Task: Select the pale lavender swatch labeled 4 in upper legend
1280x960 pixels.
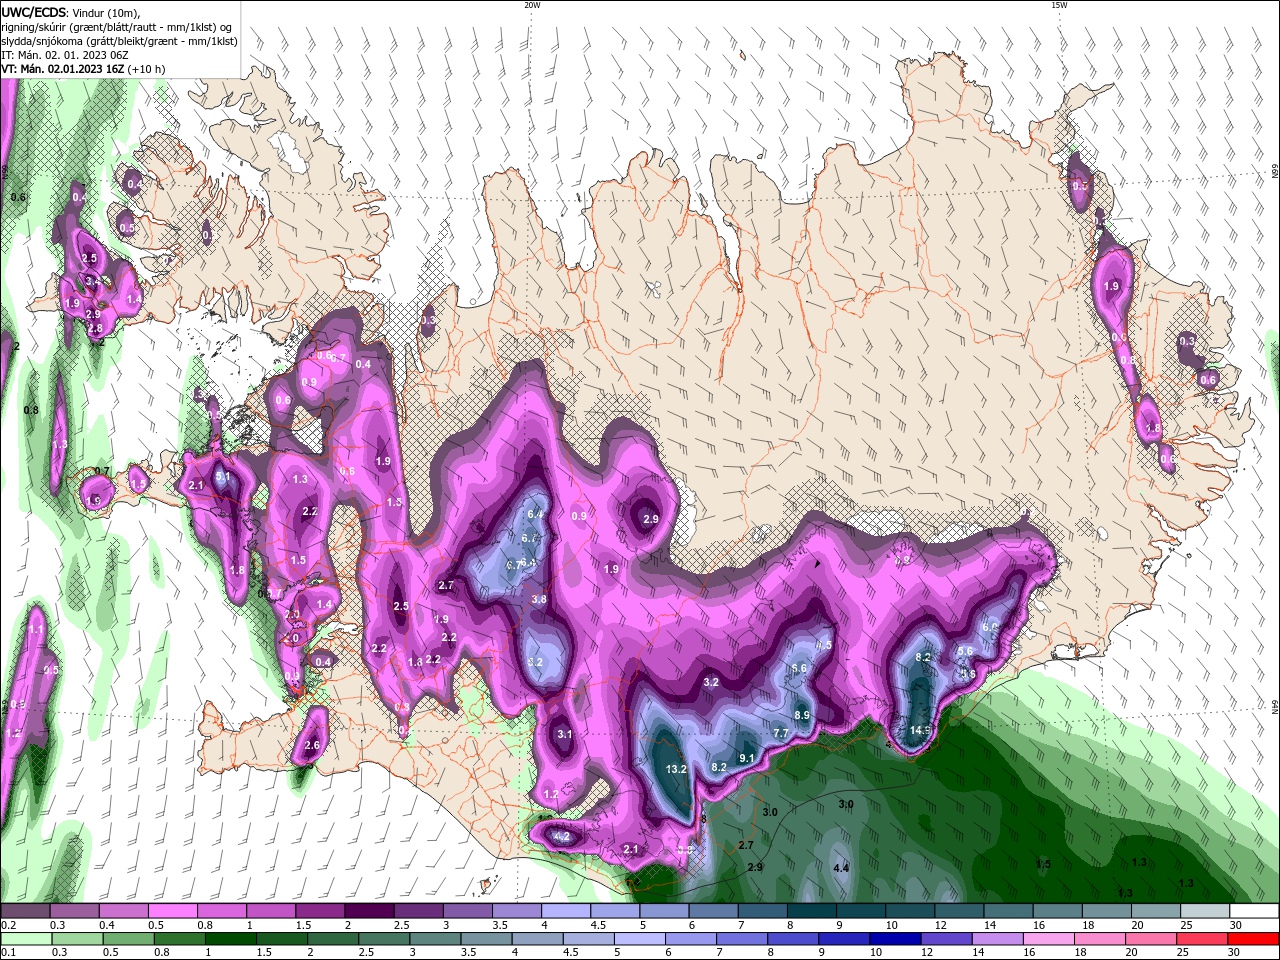Action: tap(564, 912)
